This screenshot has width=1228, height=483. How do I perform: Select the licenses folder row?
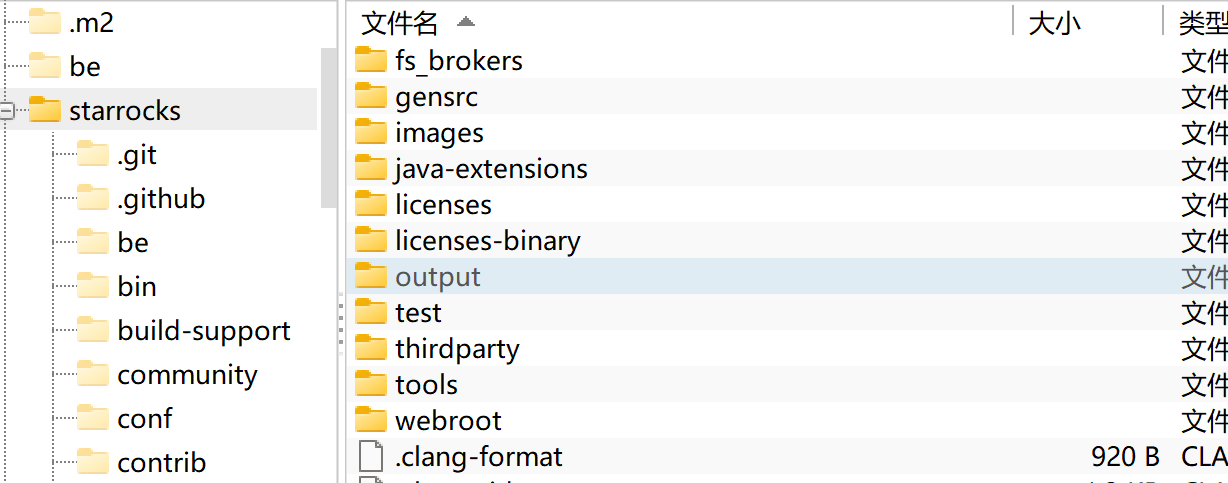(x=787, y=205)
